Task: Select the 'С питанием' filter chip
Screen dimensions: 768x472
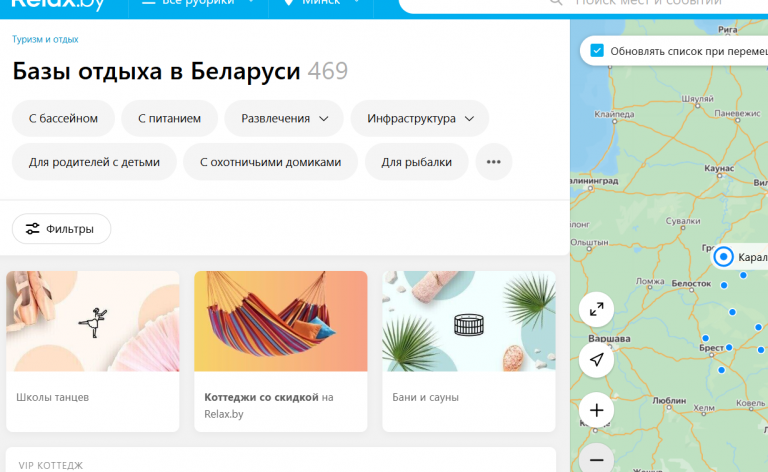Action: [x=169, y=118]
